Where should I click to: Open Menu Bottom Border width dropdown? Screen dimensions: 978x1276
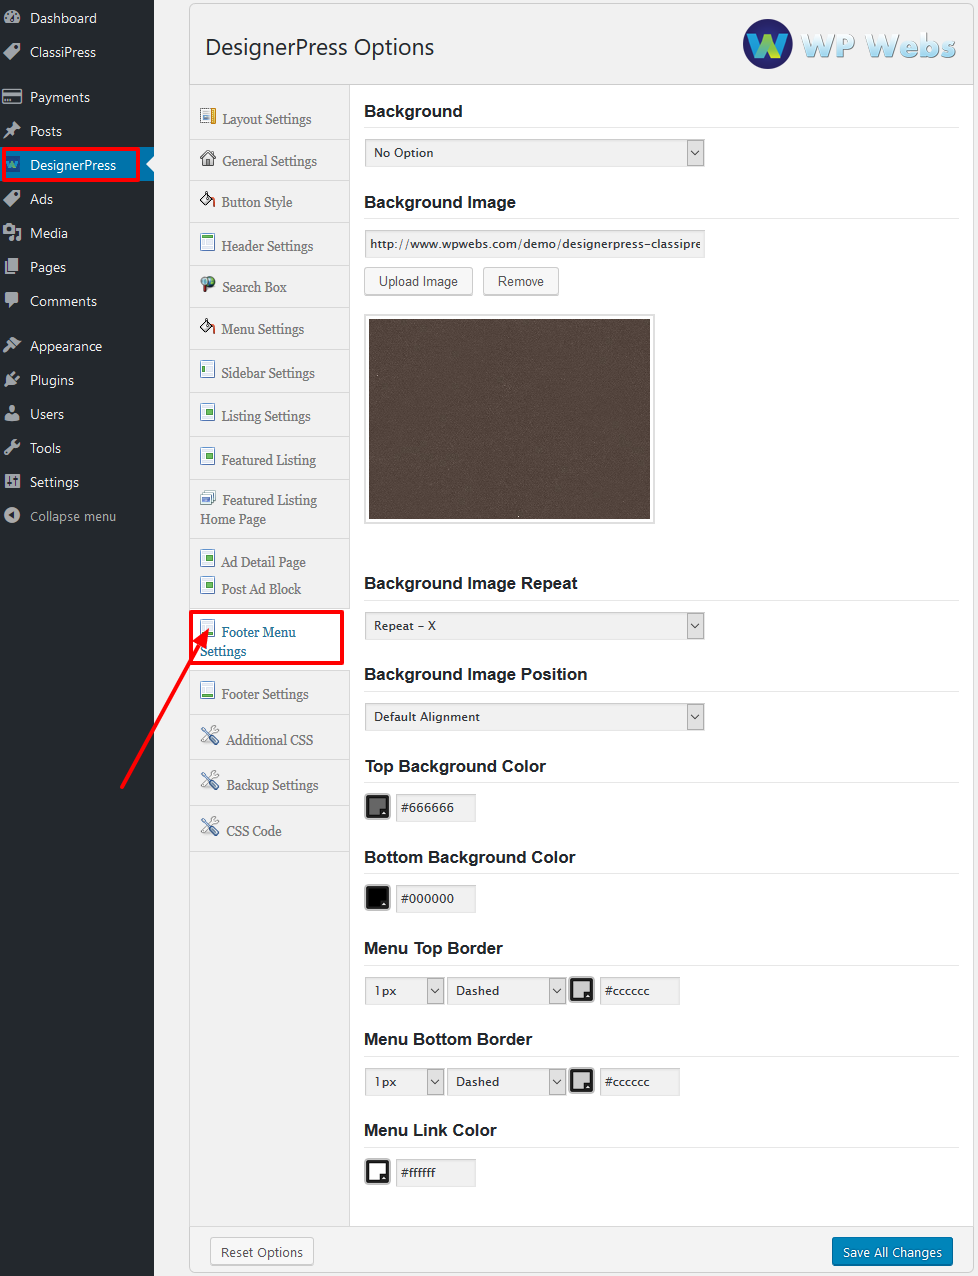404,1082
